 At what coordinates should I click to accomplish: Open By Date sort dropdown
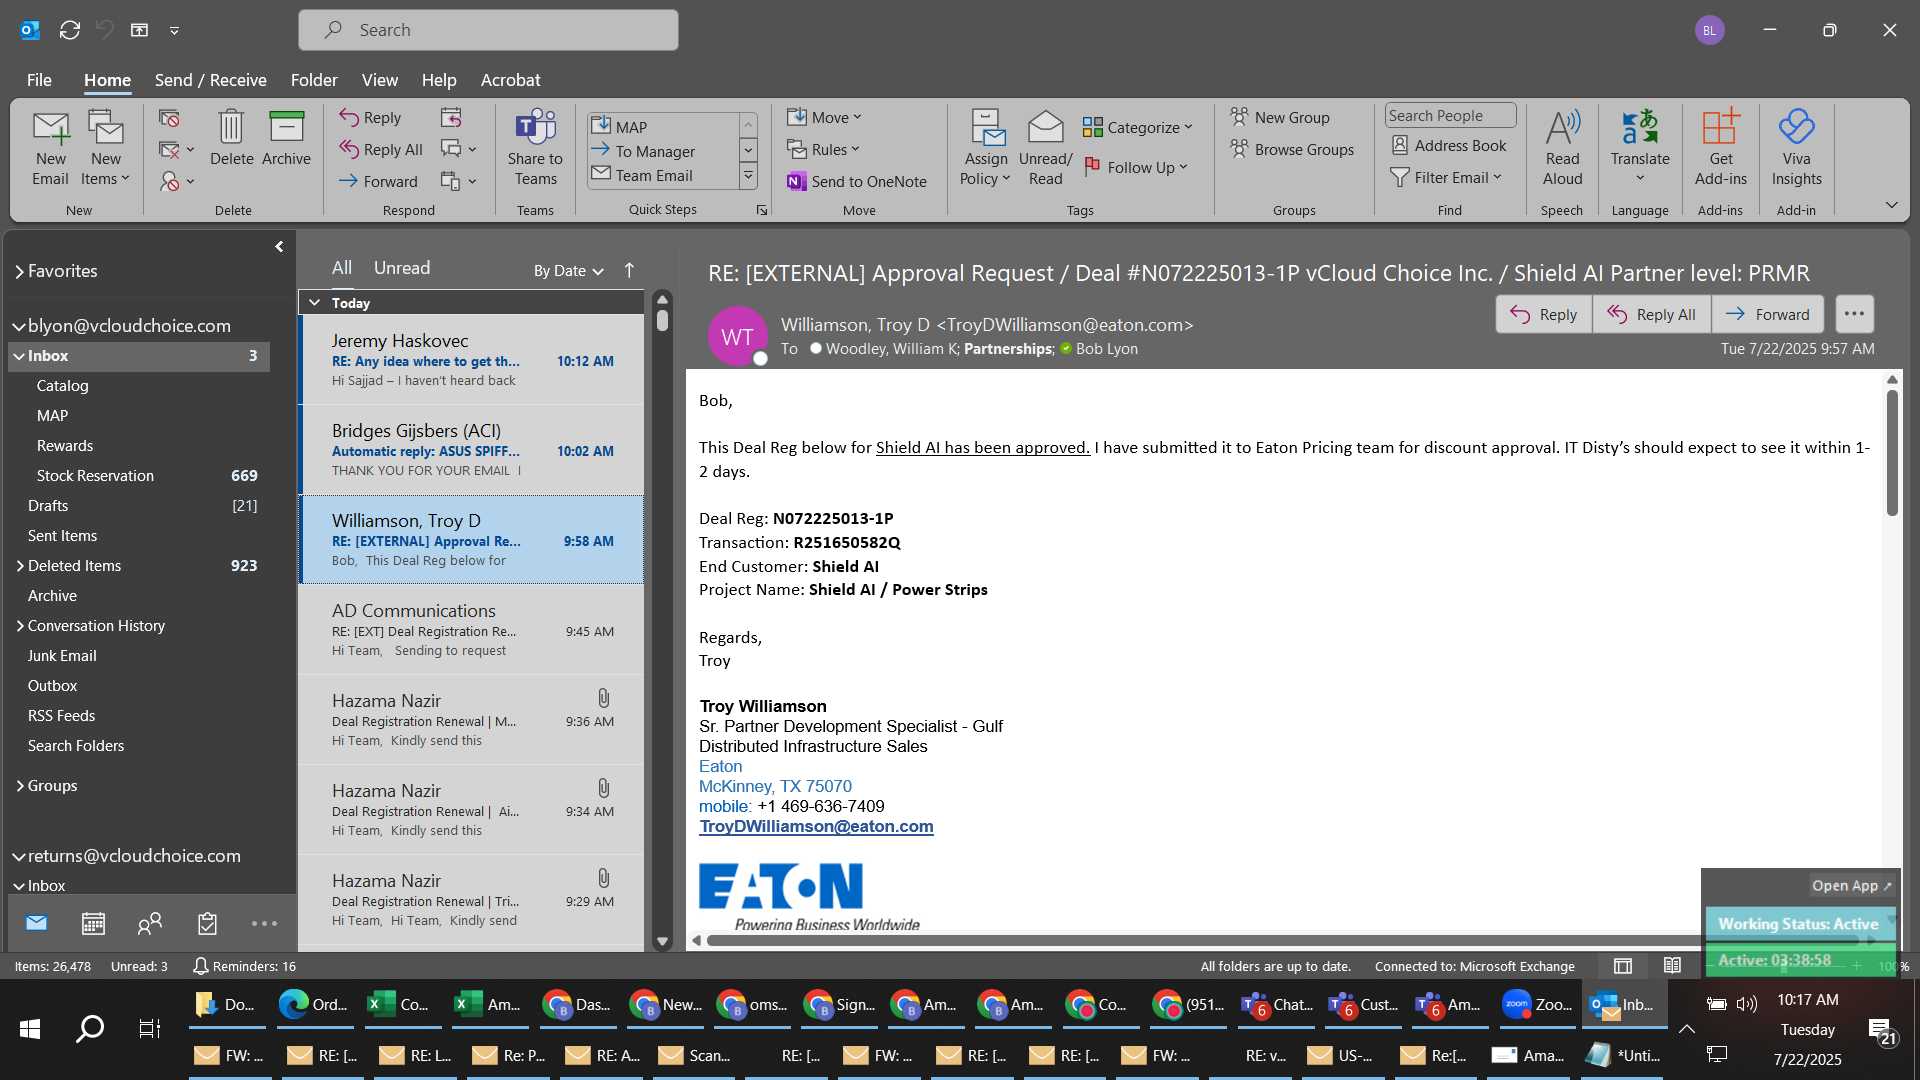click(x=569, y=271)
